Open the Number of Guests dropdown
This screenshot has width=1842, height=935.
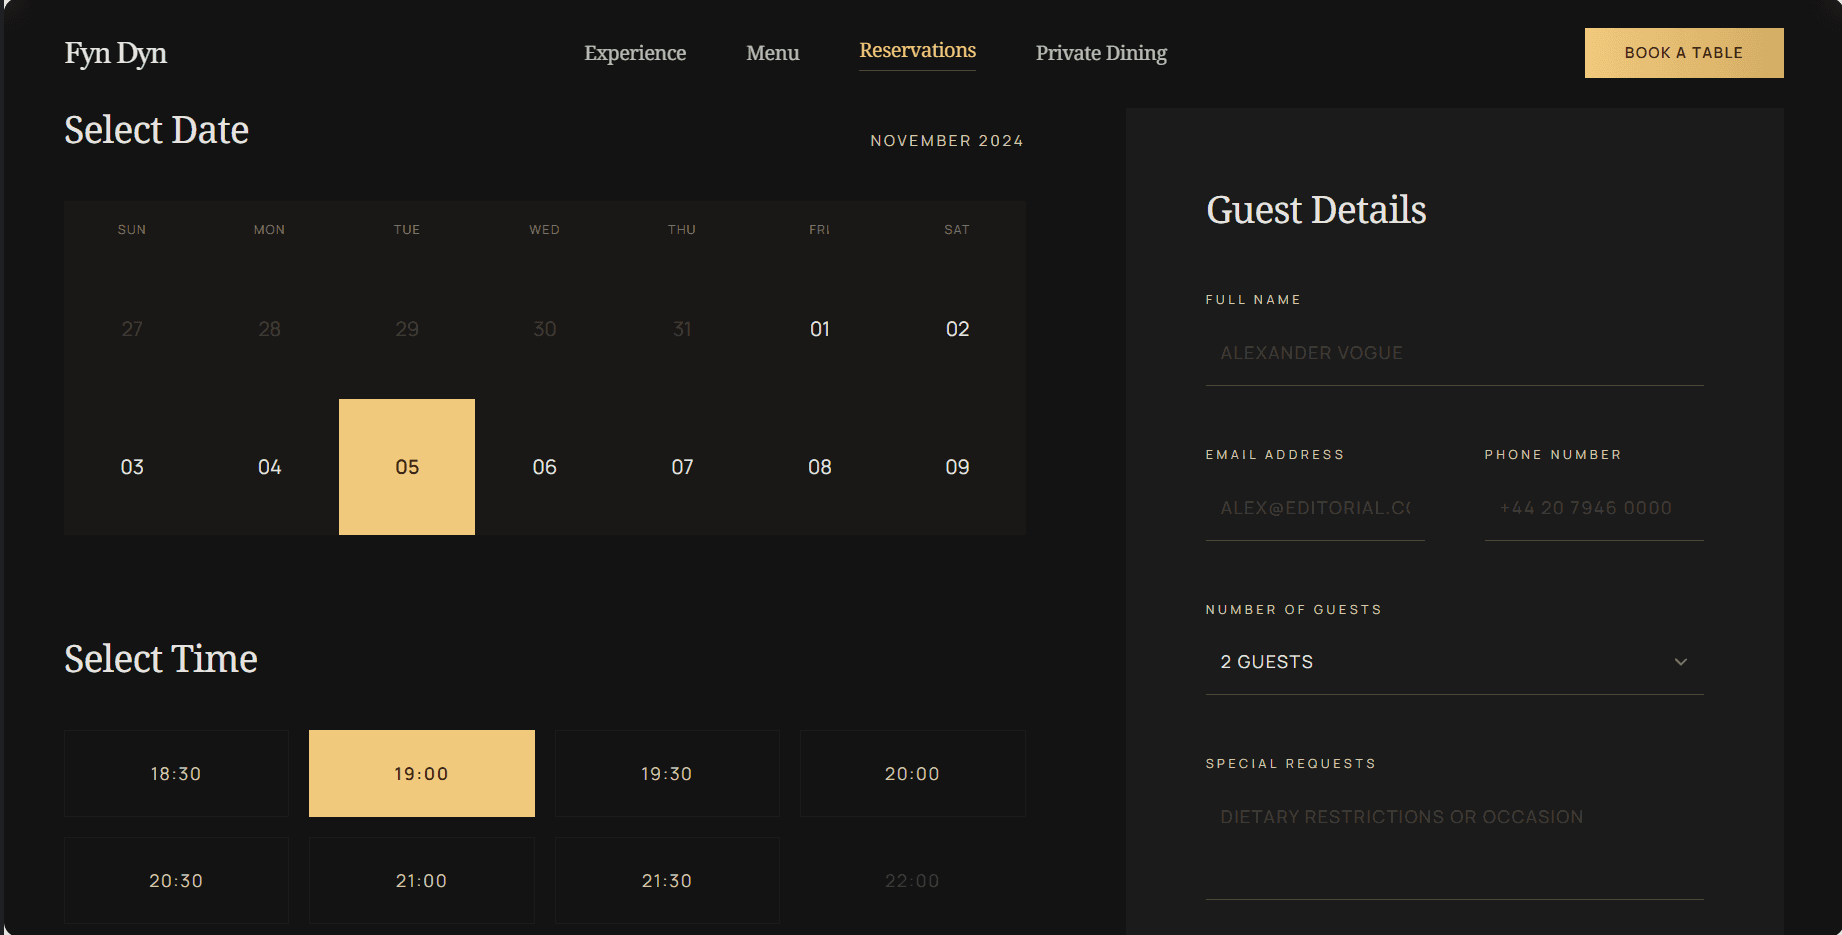[1453, 661]
